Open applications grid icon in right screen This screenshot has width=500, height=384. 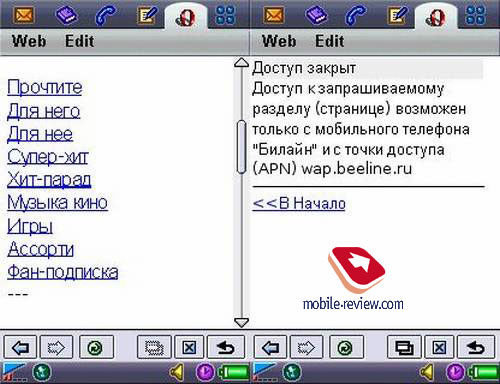tap(475, 15)
